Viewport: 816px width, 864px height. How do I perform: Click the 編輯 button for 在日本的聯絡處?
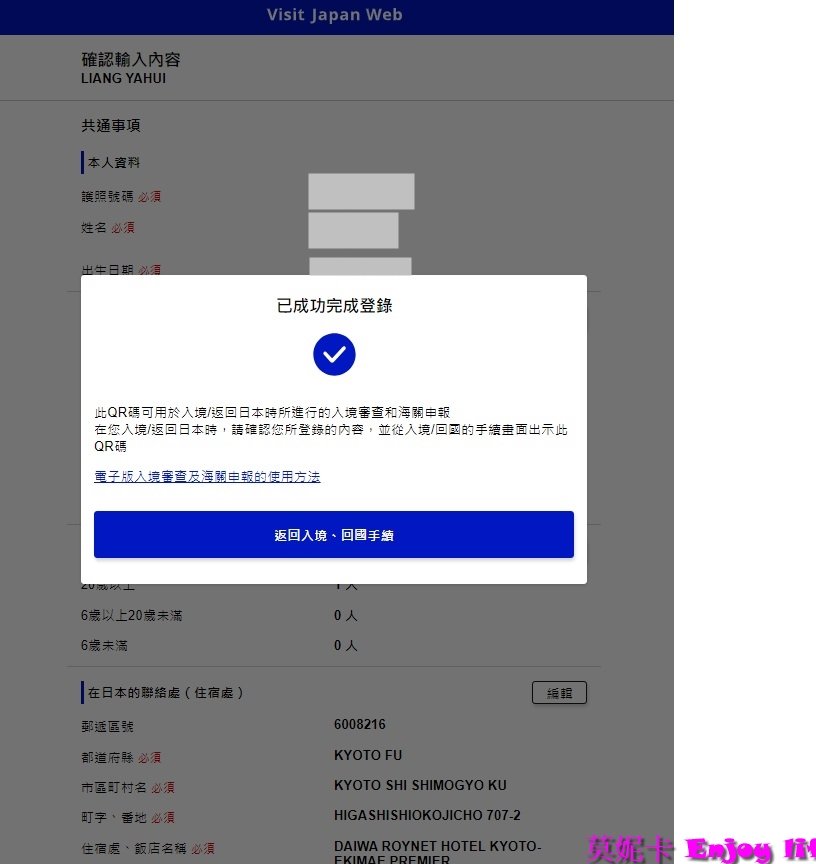[558, 693]
